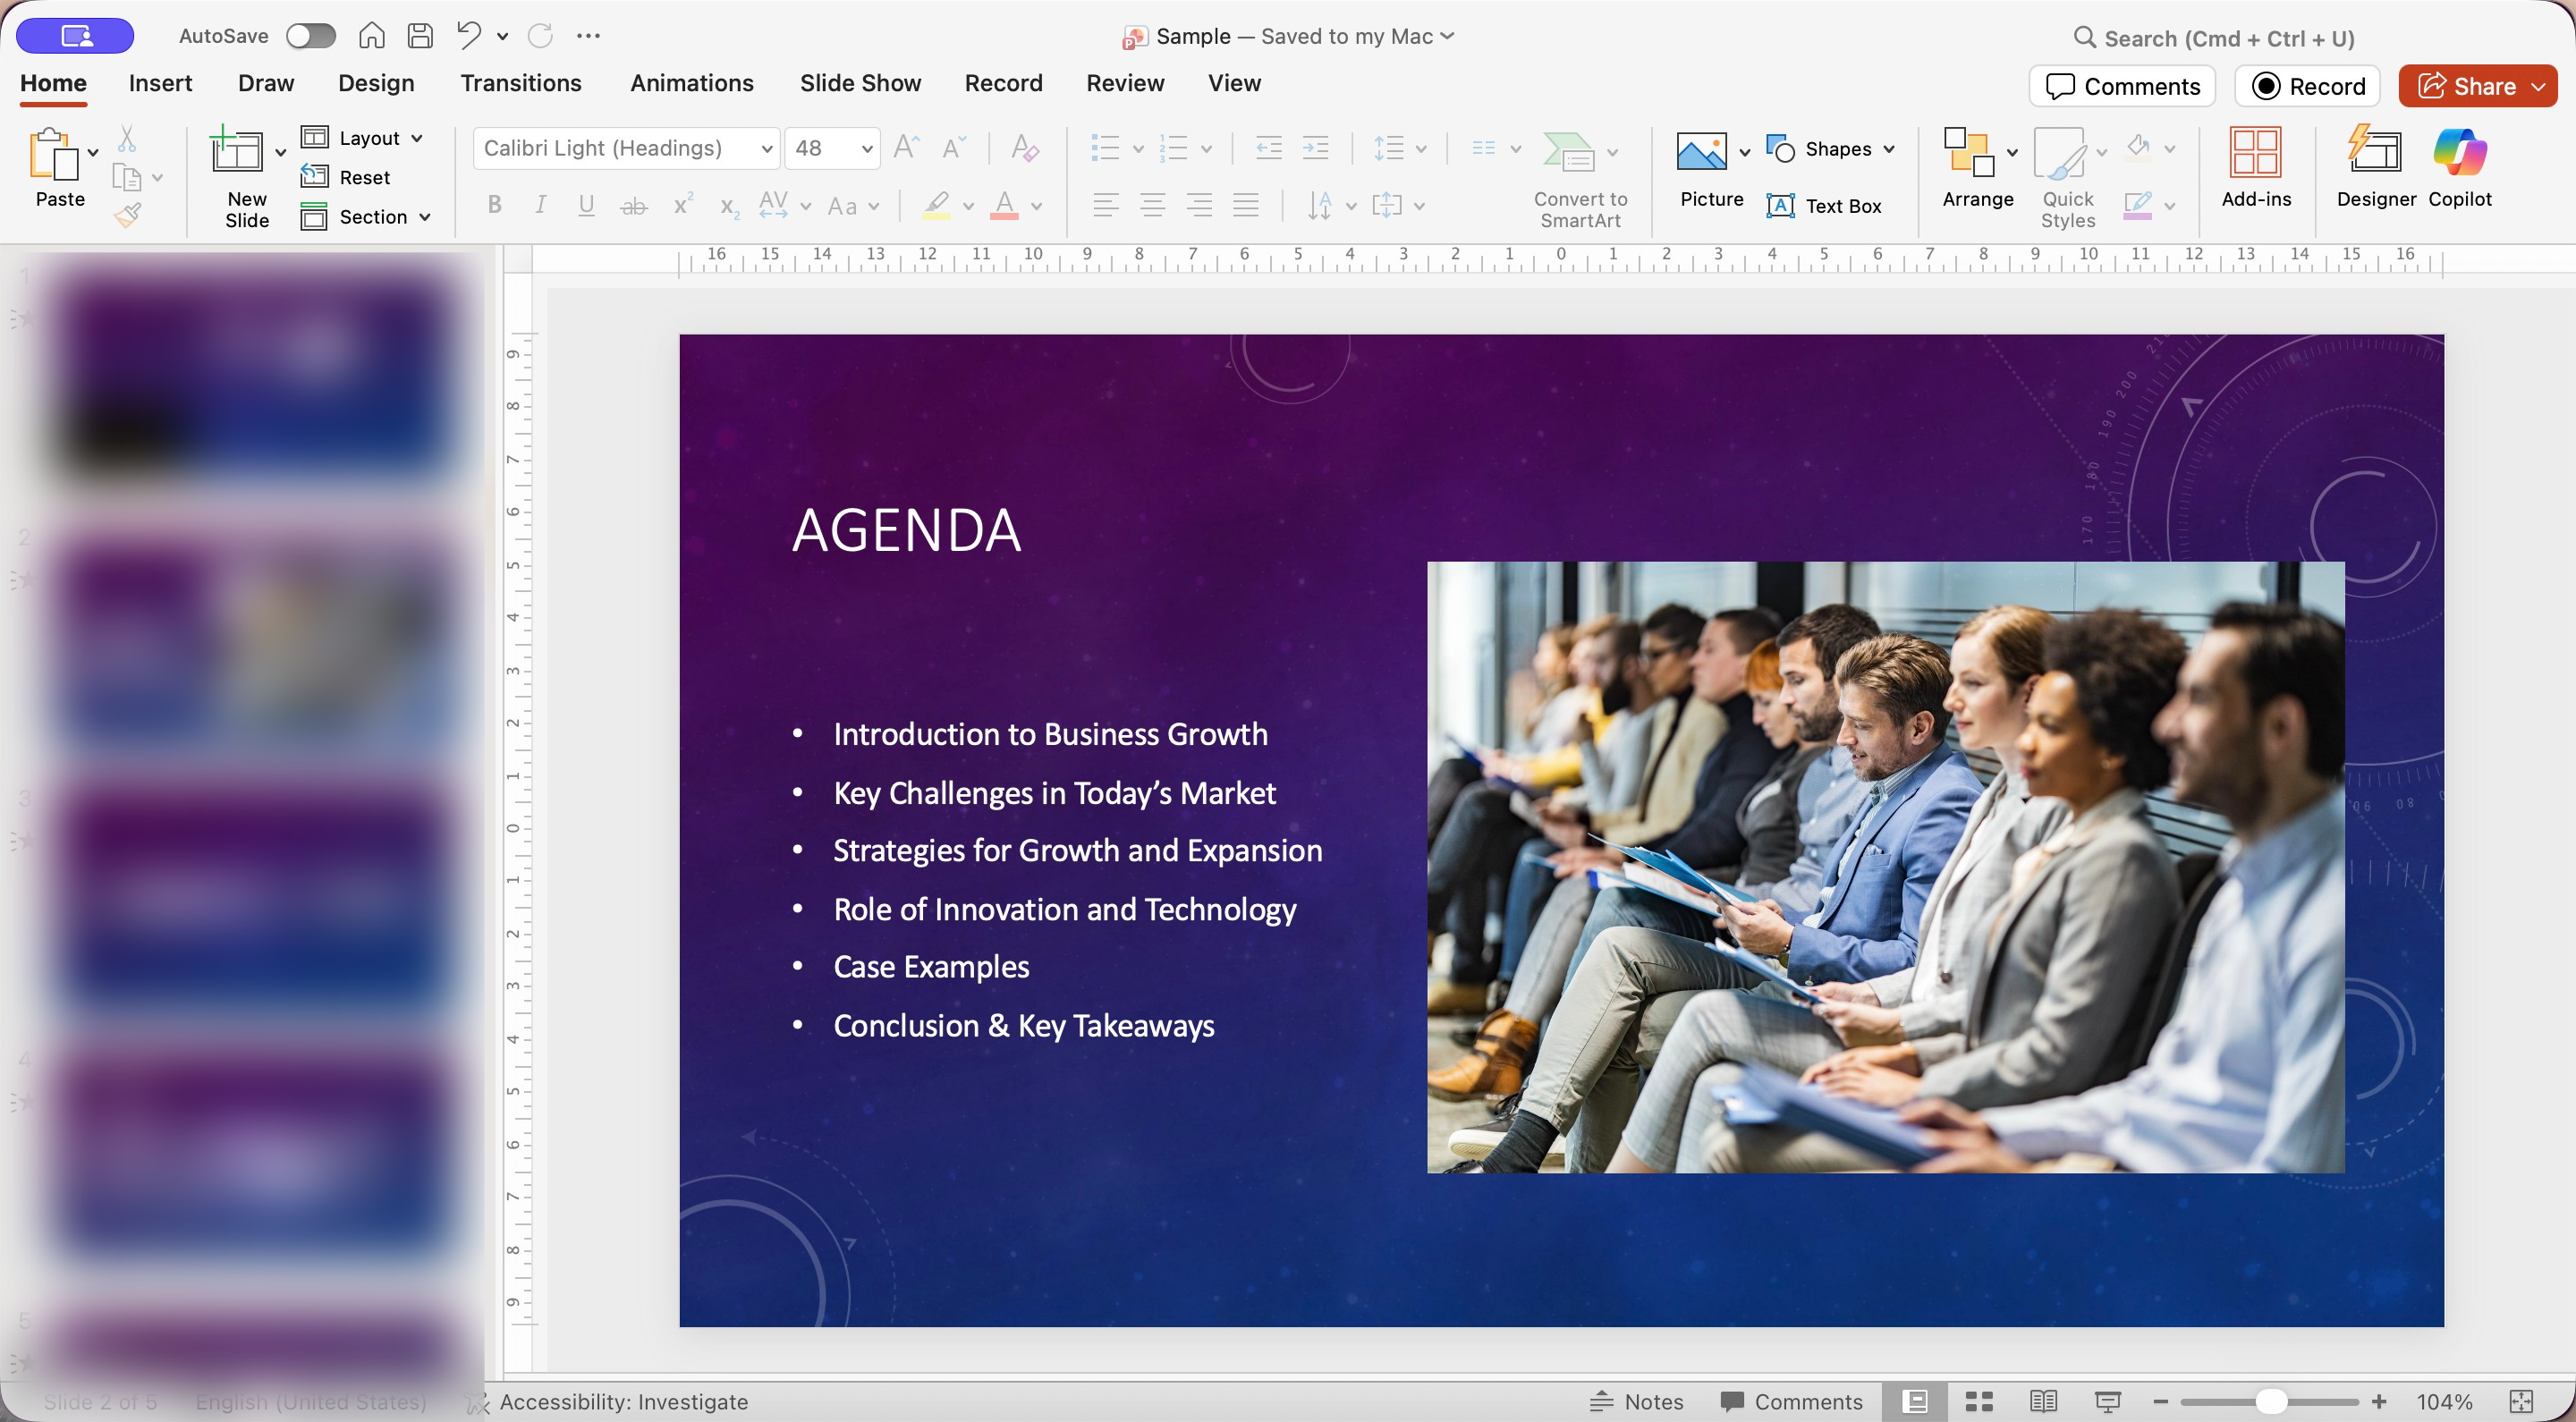Viewport: 2576px width, 1422px height.
Task: Click the zoom slider handle
Action: click(2270, 1401)
